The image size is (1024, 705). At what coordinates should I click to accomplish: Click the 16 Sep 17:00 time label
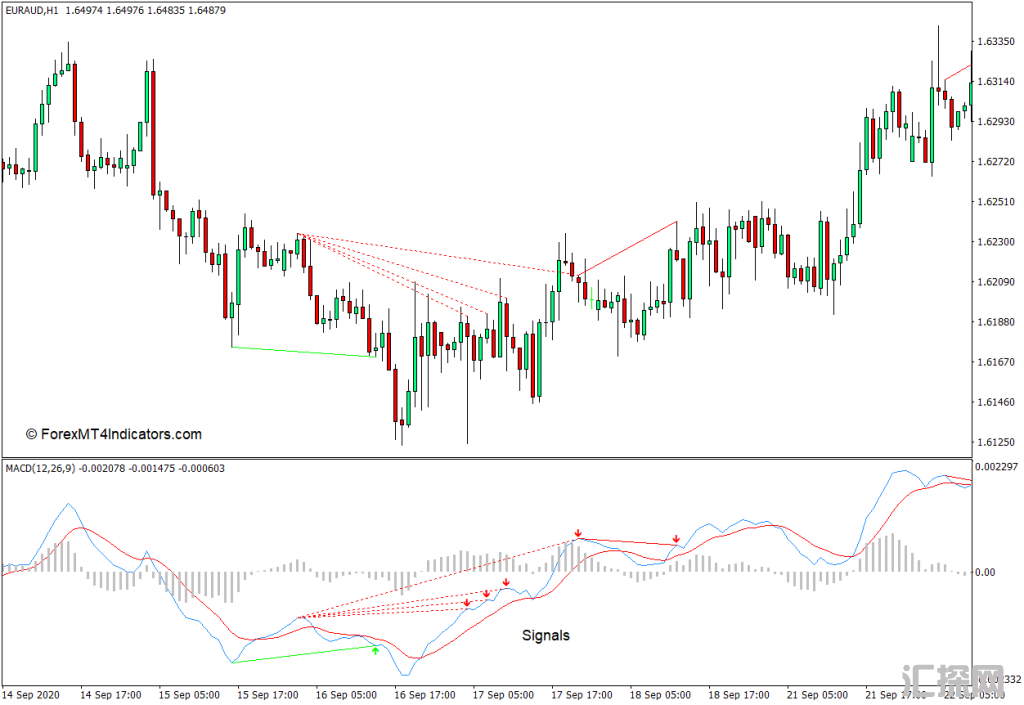[x=424, y=695]
